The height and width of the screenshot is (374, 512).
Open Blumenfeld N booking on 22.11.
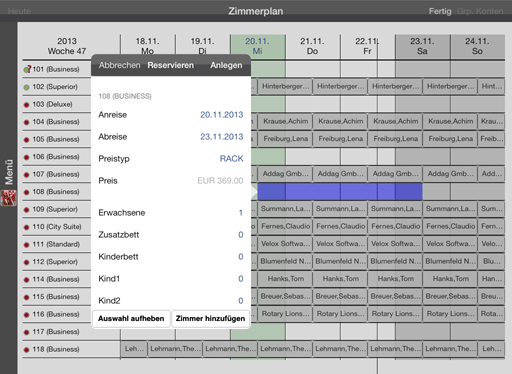point(395,261)
